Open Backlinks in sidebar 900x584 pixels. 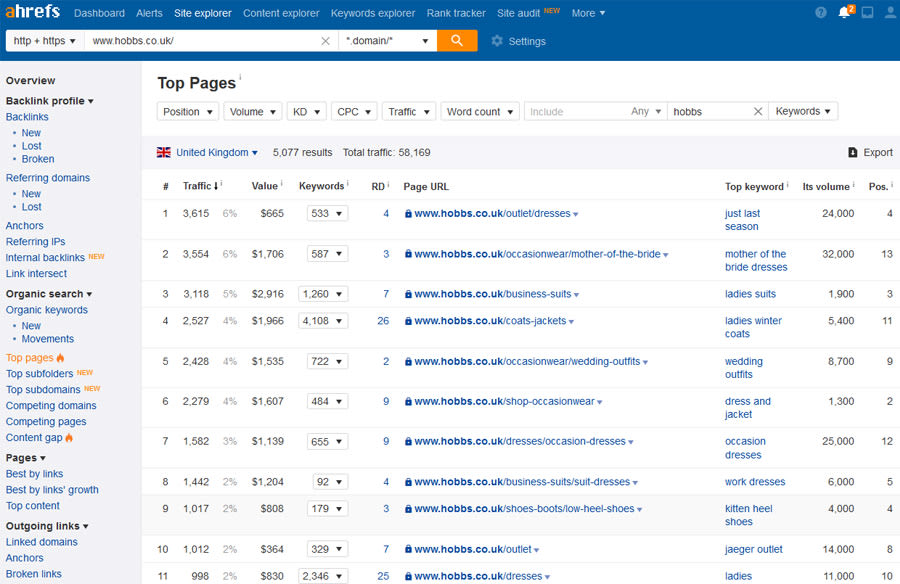(27, 117)
